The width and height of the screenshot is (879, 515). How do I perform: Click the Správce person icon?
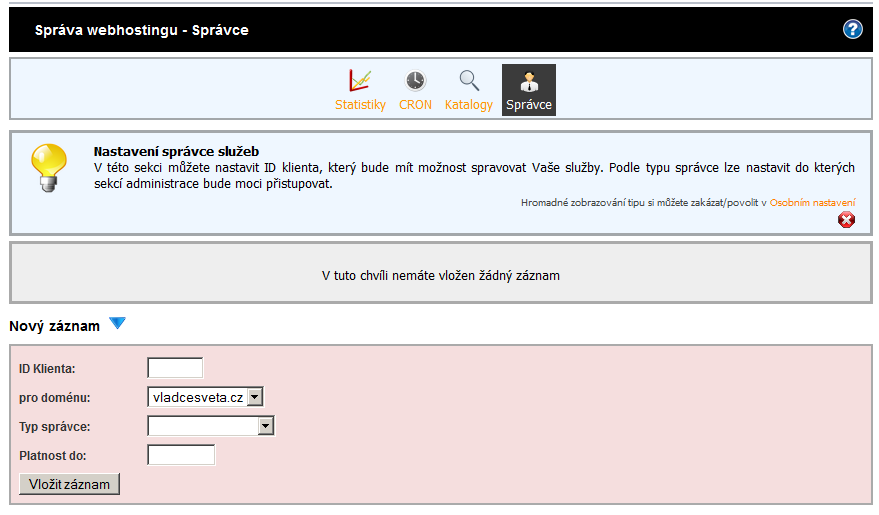pos(529,81)
